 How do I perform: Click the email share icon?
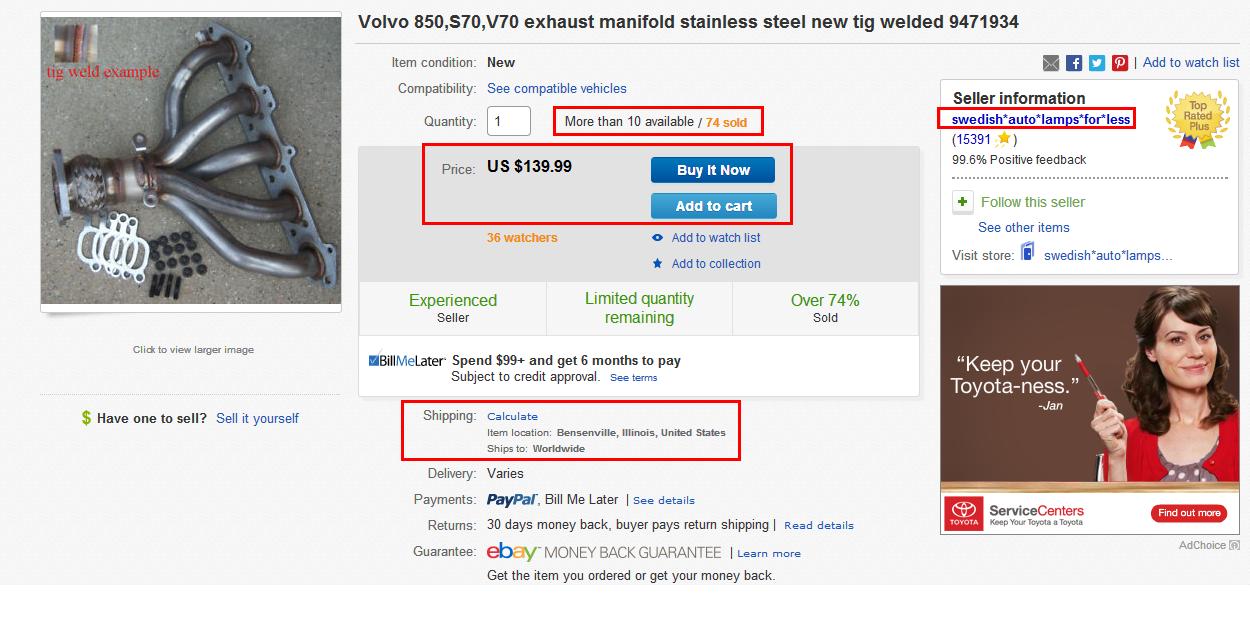1051,63
